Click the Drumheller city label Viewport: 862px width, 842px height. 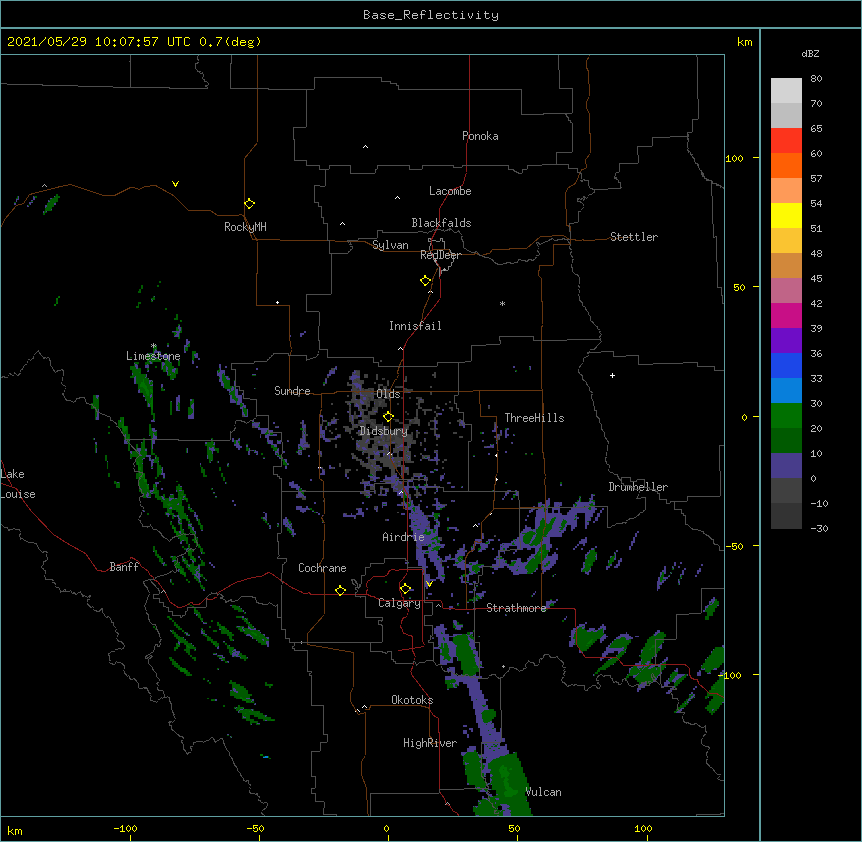tap(638, 487)
